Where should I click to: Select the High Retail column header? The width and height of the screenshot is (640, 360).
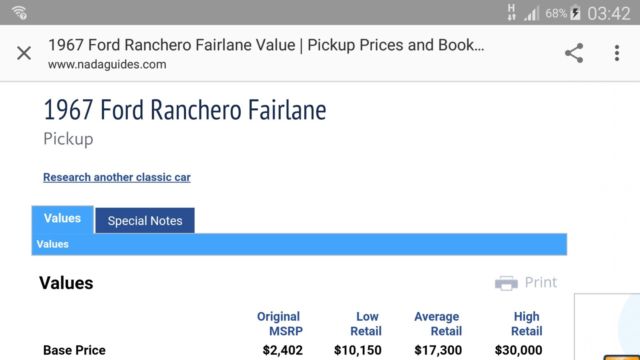527,324
